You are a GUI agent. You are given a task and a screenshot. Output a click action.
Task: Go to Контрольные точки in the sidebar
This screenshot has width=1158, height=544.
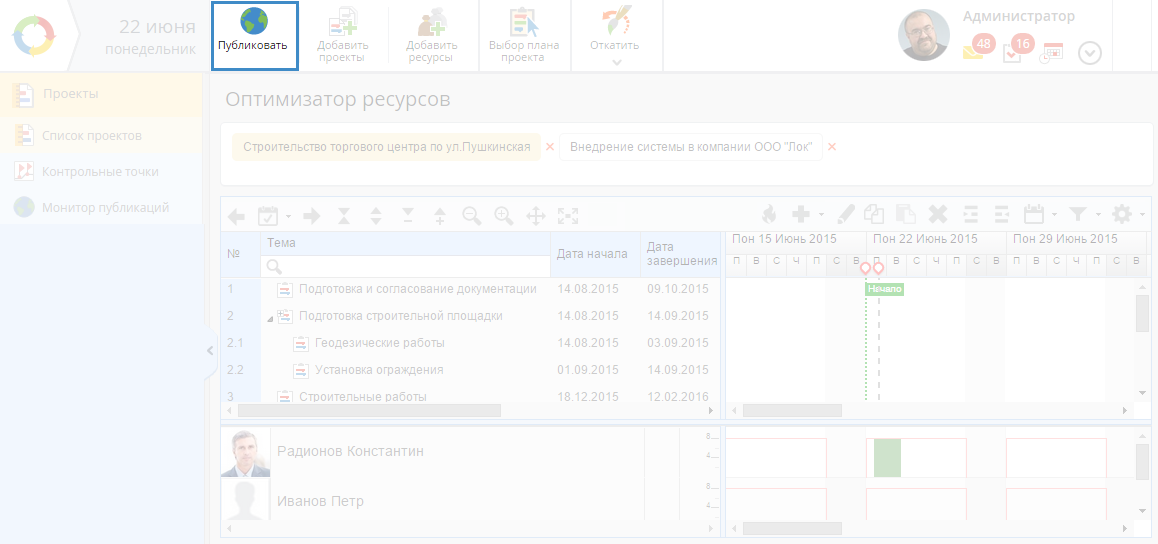tap(100, 171)
